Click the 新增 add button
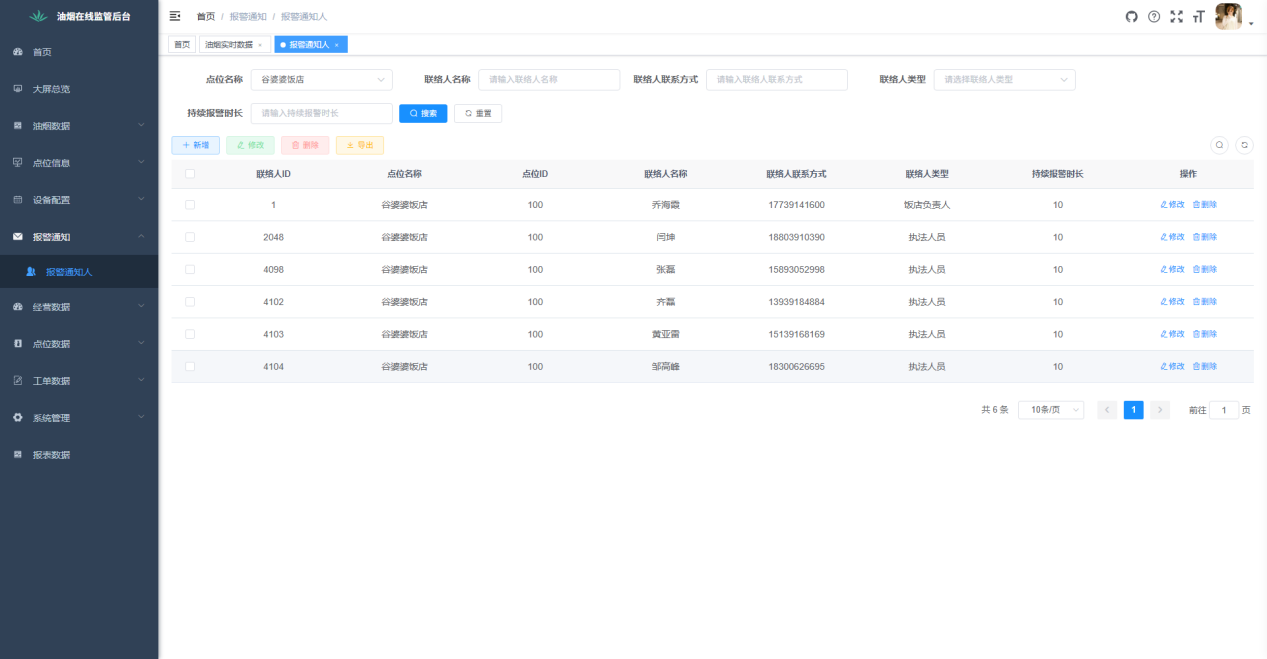1267x659 pixels. pos(196,145)
